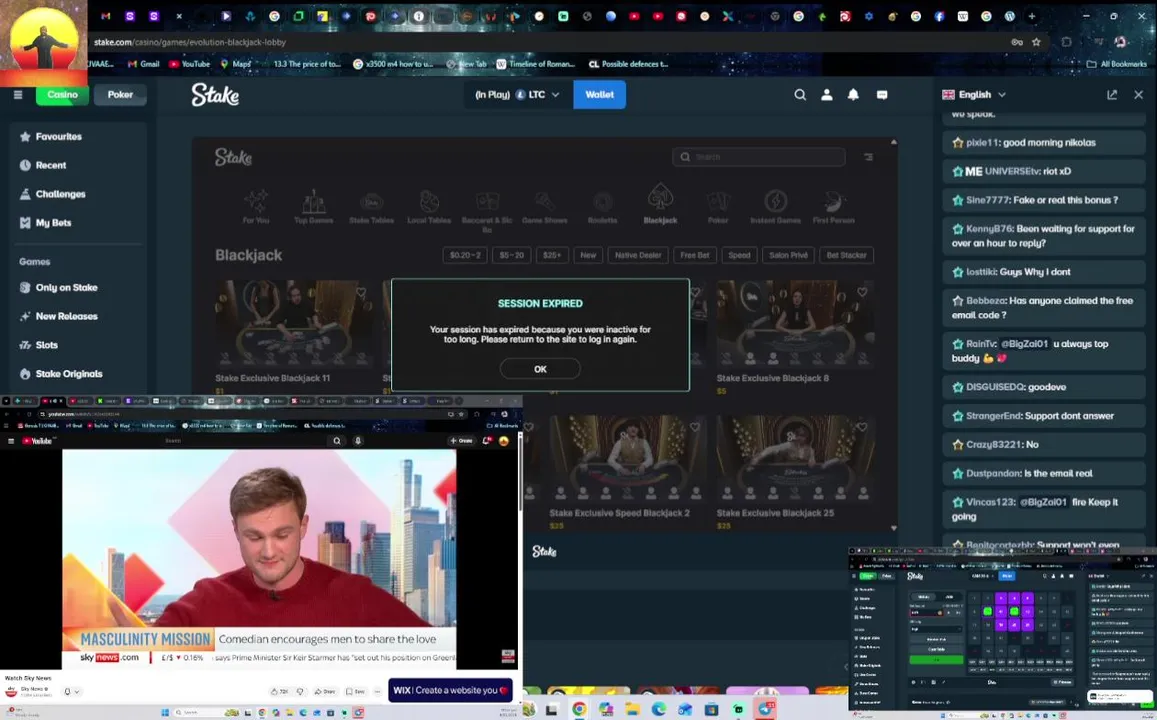The height and width of the screenshot is (720, 1157).
Task: Select the Game Shows category tab
Action: [x=545, y=206]
